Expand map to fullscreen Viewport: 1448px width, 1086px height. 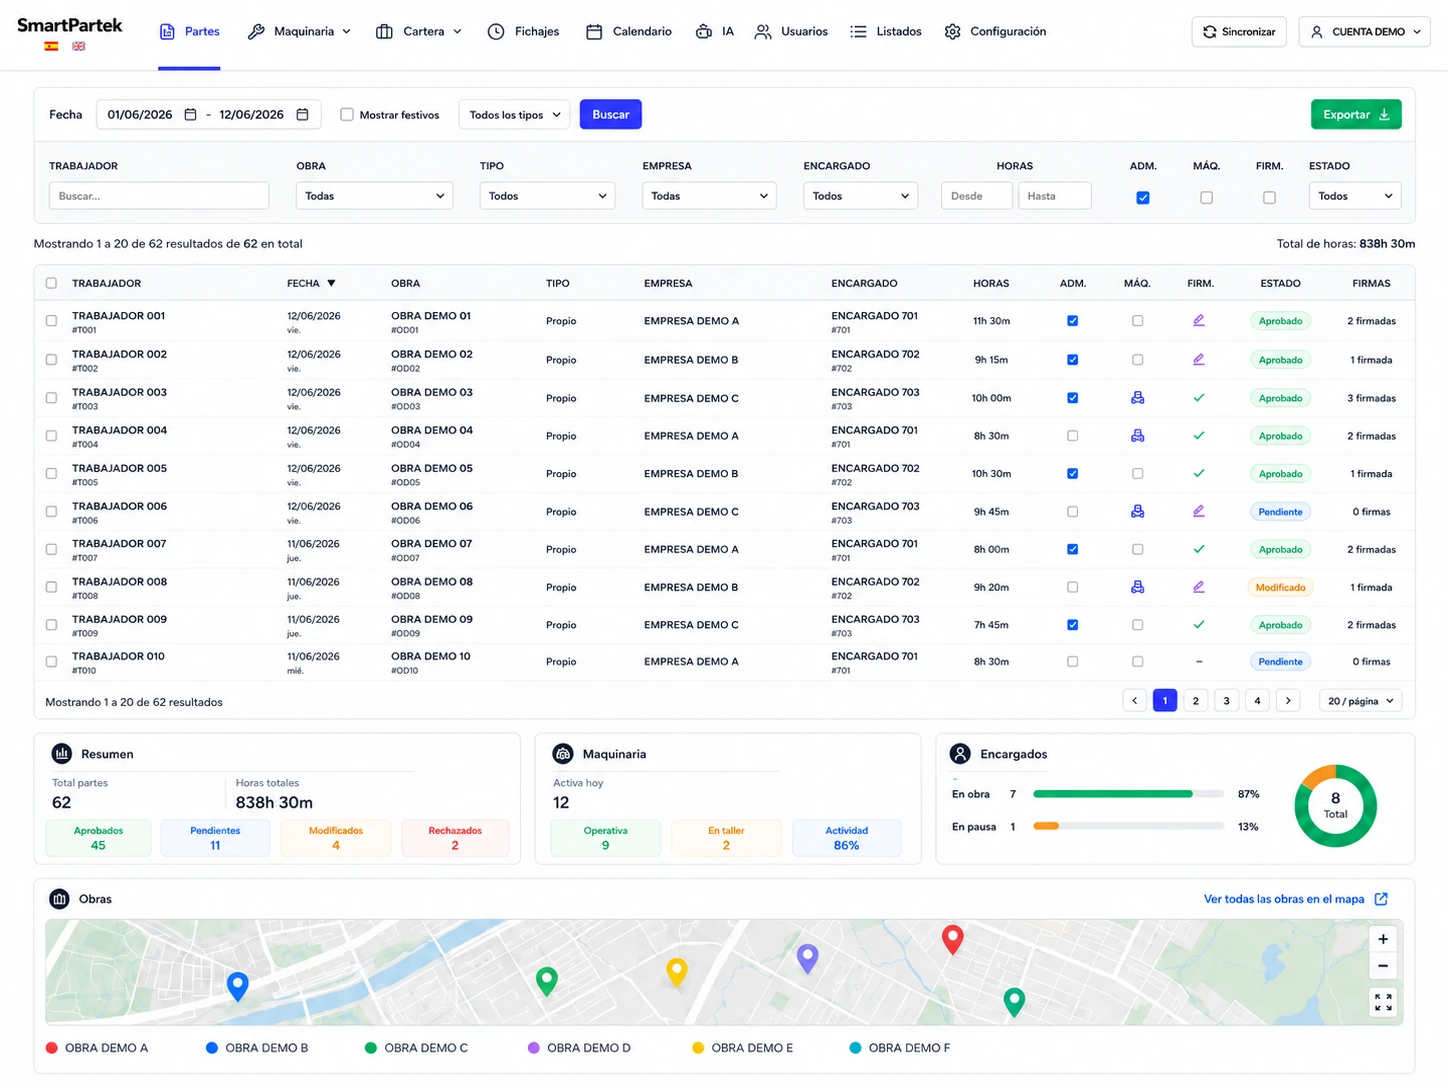(1383, 1002)
